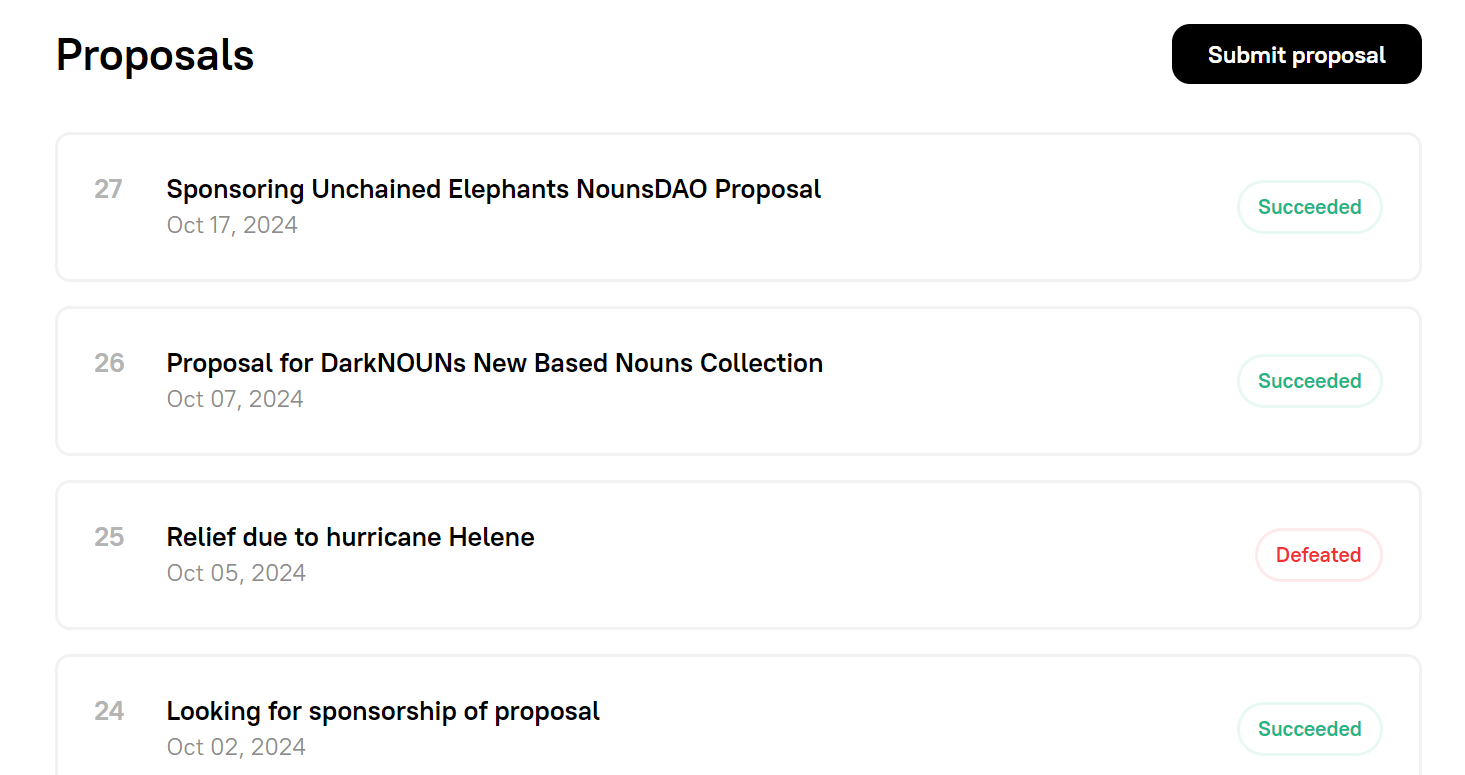Select proposal number 24
The width and height of the screenshot is (1465, 775).
click(x=109, y=711)
